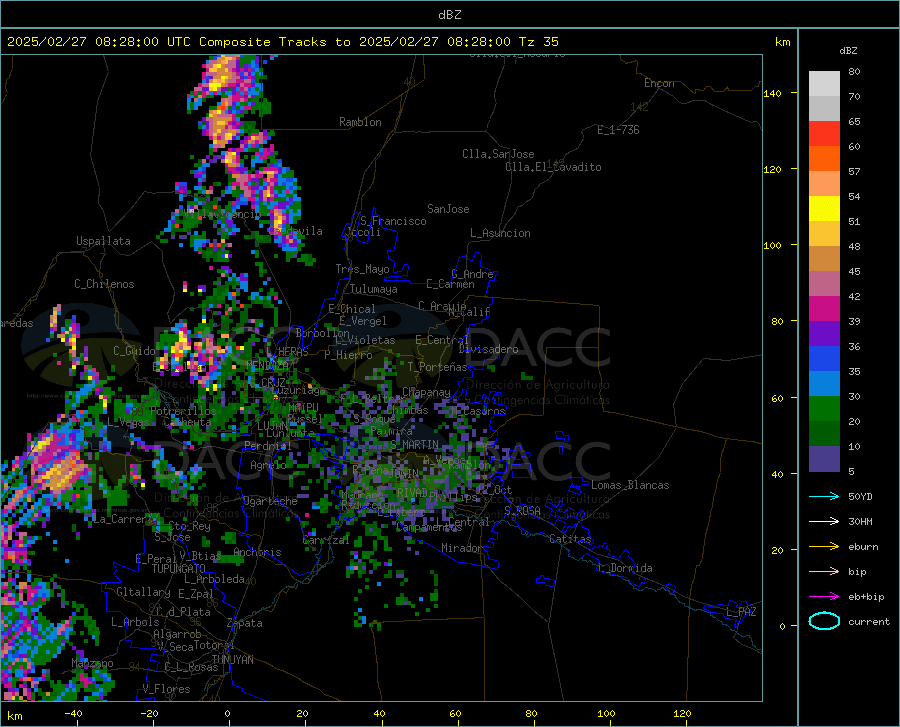Click the 'Divisadero' map label
900x727 pixels.
point(488,349)
